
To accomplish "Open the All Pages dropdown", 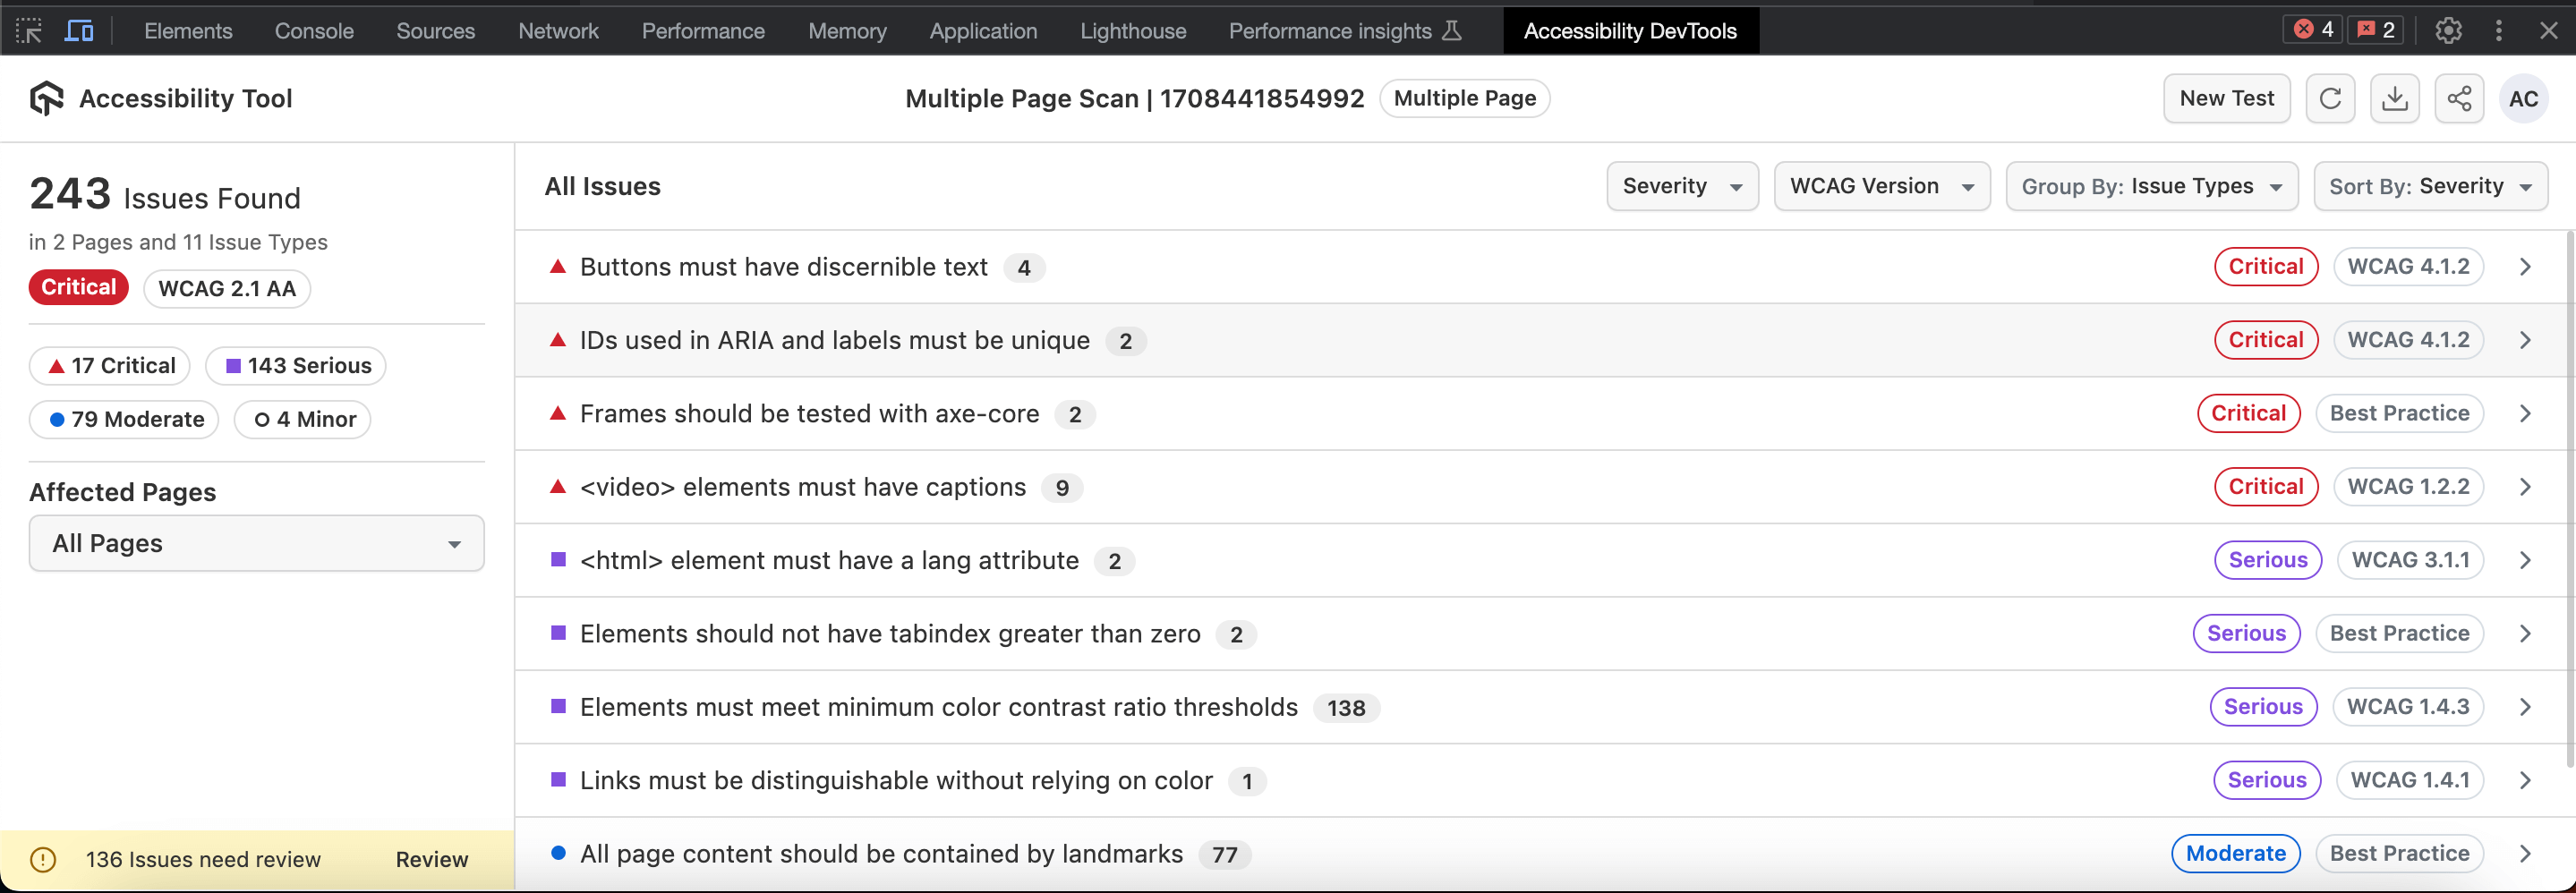I will pos(256,544).
